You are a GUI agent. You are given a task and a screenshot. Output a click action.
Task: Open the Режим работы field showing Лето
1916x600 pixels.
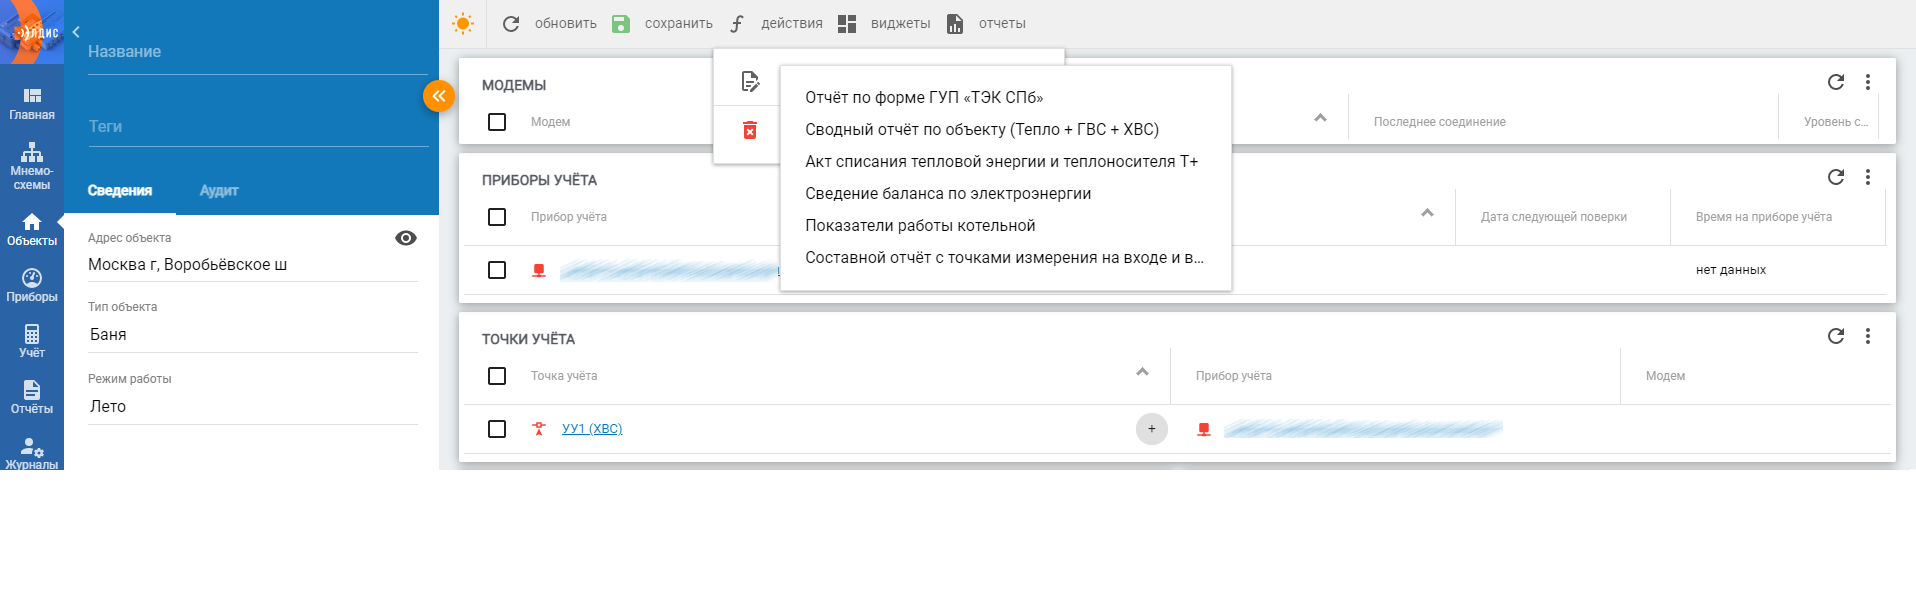pos(253,406)
